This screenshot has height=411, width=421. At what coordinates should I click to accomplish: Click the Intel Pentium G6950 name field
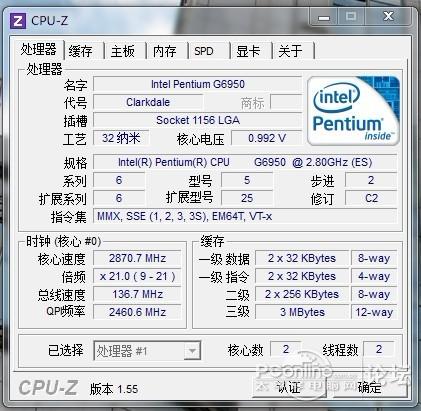pos(198,84)
